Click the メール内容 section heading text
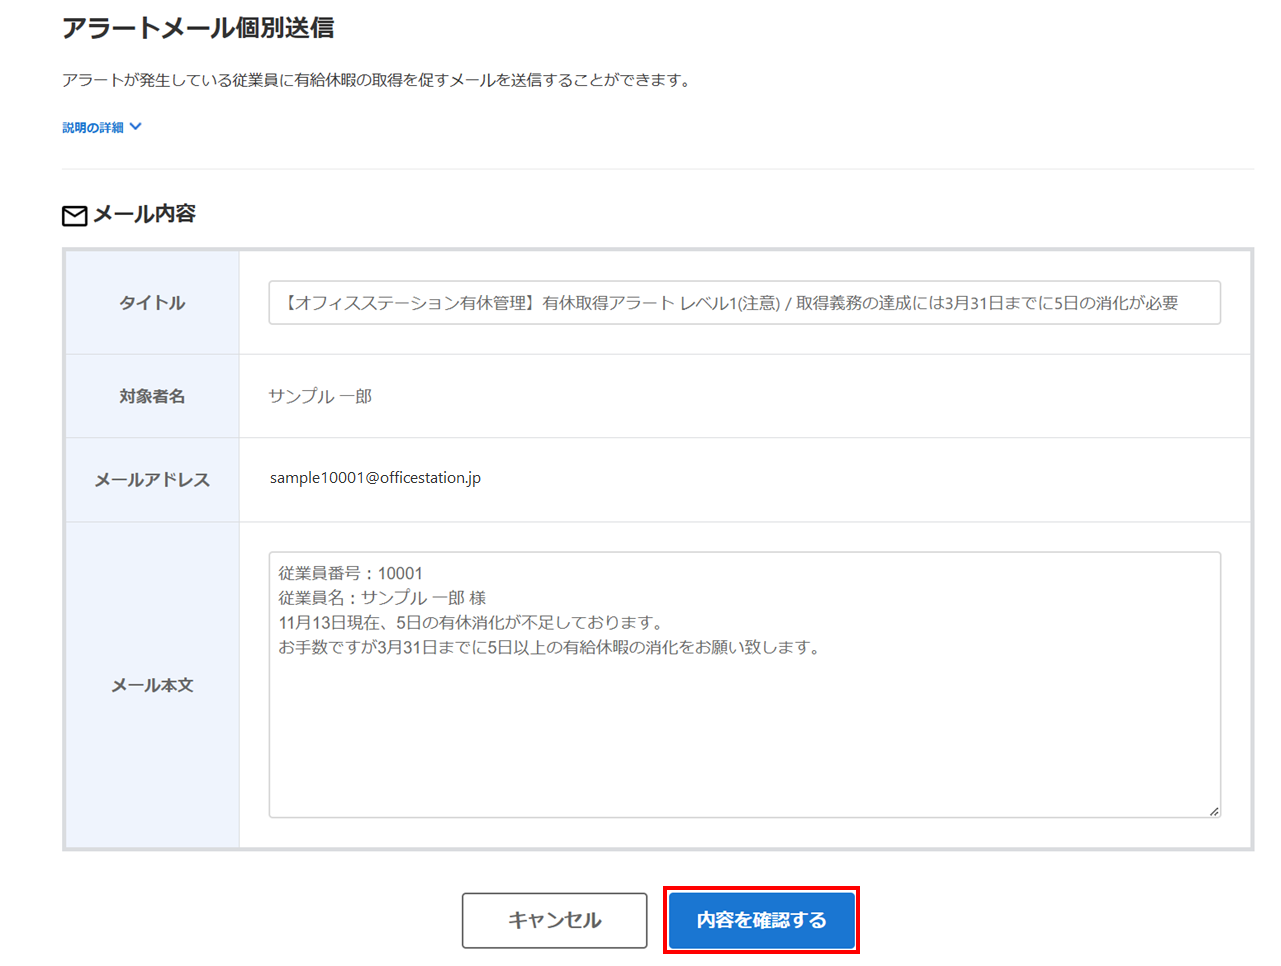 (144, 214)
